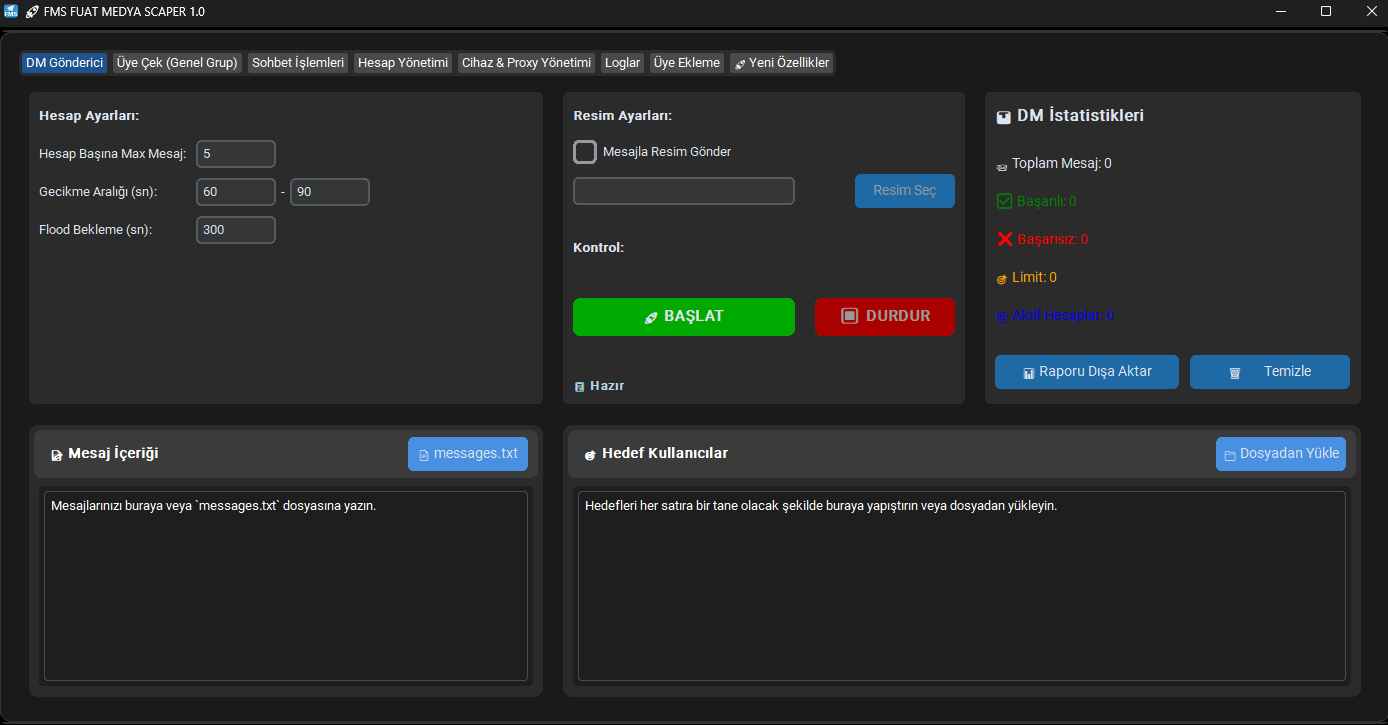The image size is (1388, 725).
Task: Click the messages.txt file icon button
Action: coord(467,454)
